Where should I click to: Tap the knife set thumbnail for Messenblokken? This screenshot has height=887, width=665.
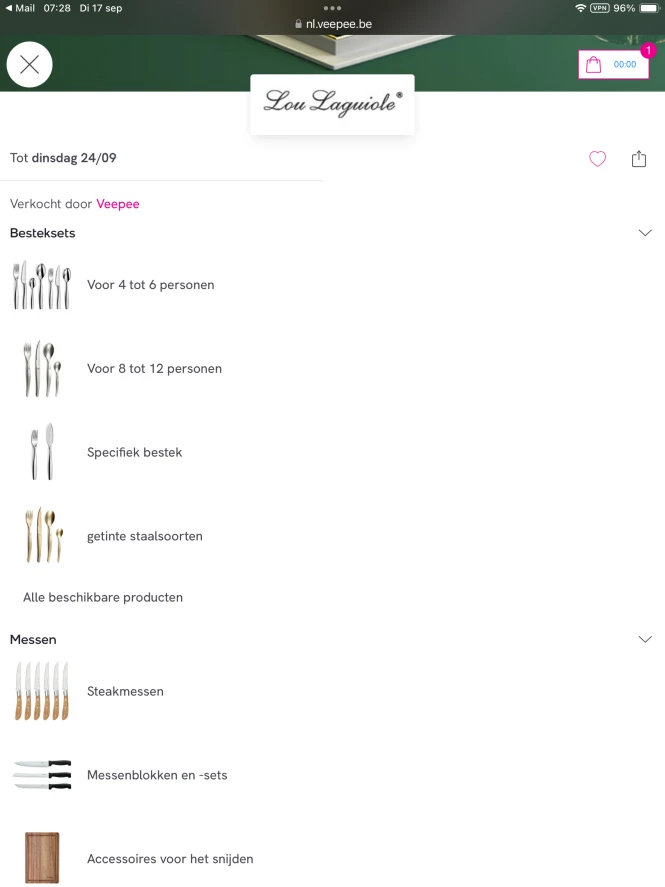[x=42, y=775]
